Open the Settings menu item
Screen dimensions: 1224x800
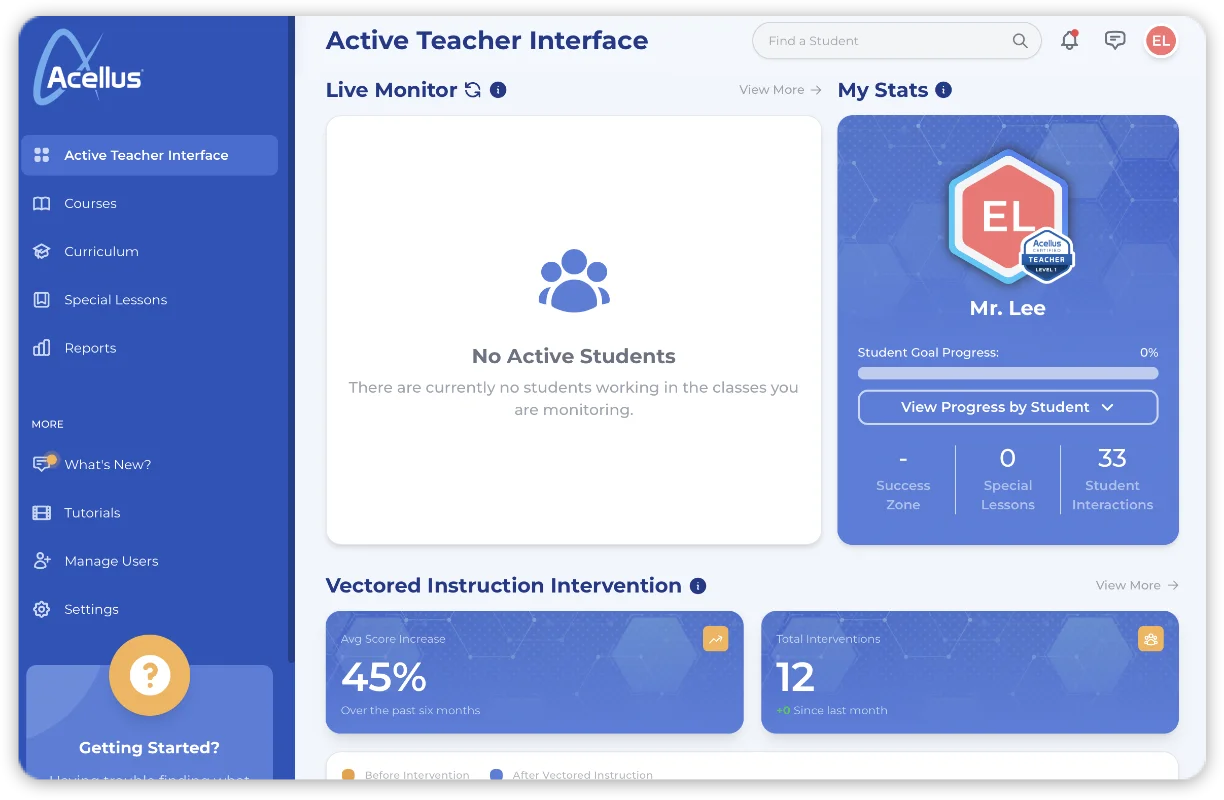click(x=149, y=609)
